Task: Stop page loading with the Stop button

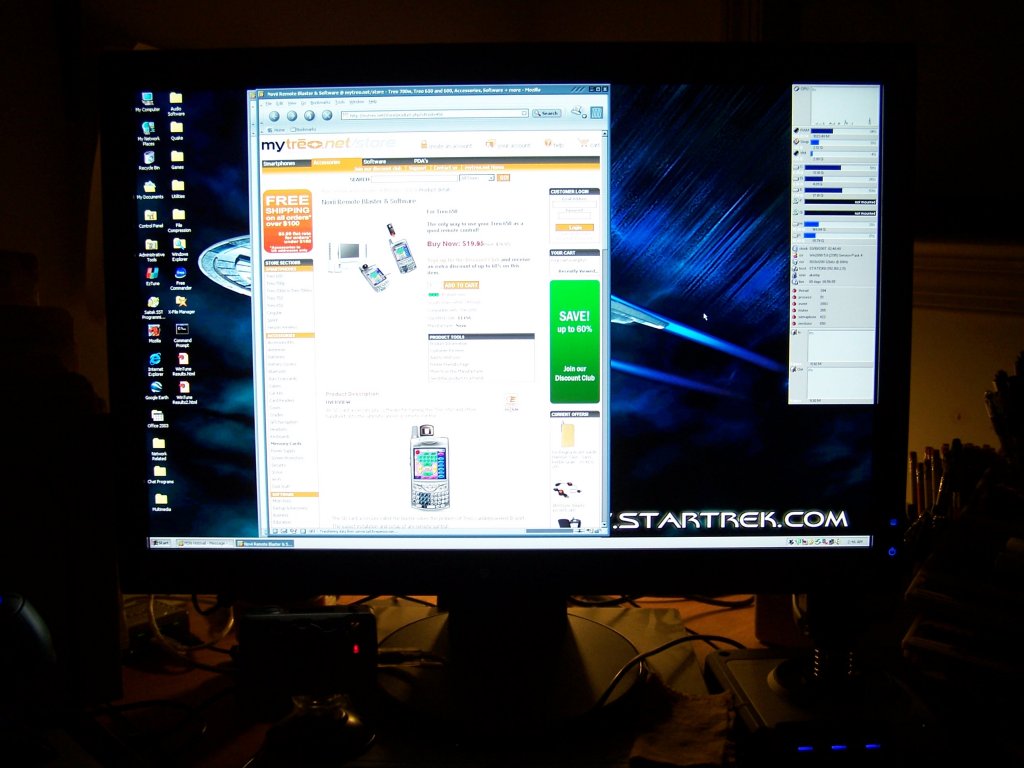Action: (x=327, y=116)
